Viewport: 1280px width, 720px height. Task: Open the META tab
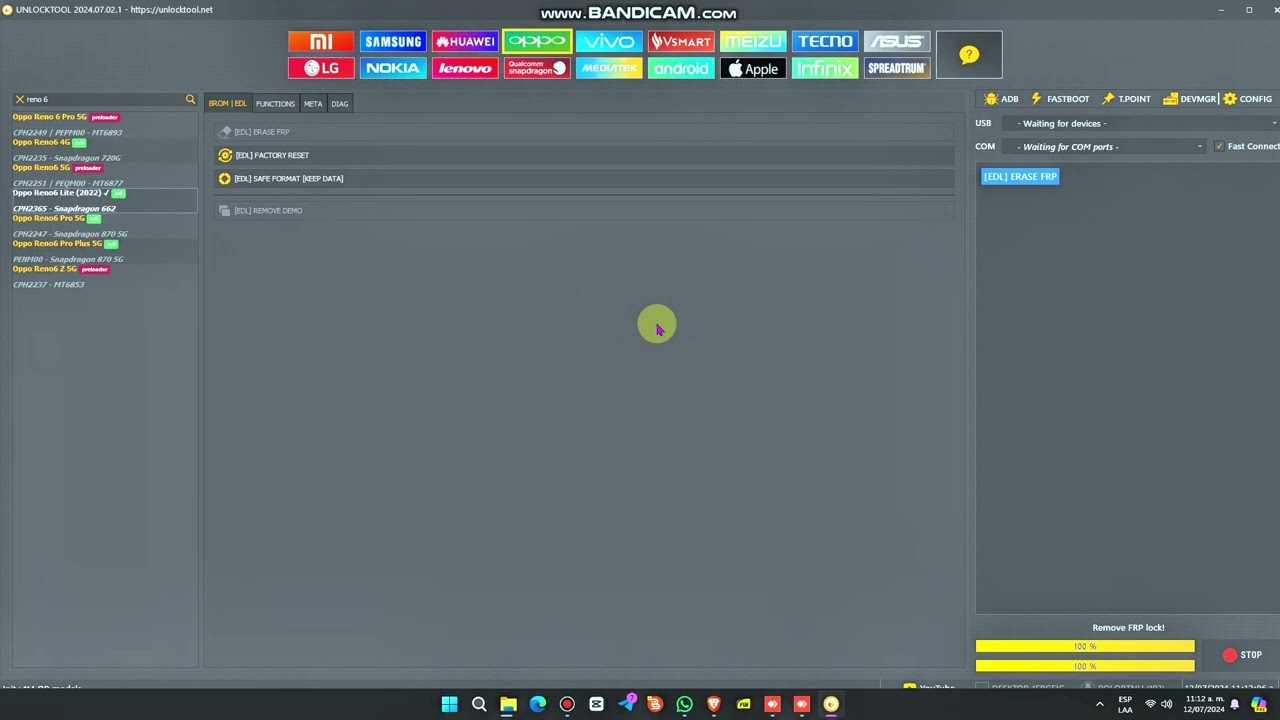click(313, 104)
